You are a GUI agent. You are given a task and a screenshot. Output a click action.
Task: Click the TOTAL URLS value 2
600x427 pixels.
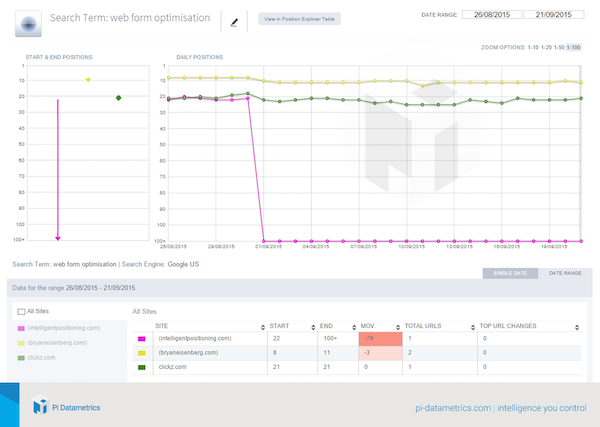[x=409, y=353]
